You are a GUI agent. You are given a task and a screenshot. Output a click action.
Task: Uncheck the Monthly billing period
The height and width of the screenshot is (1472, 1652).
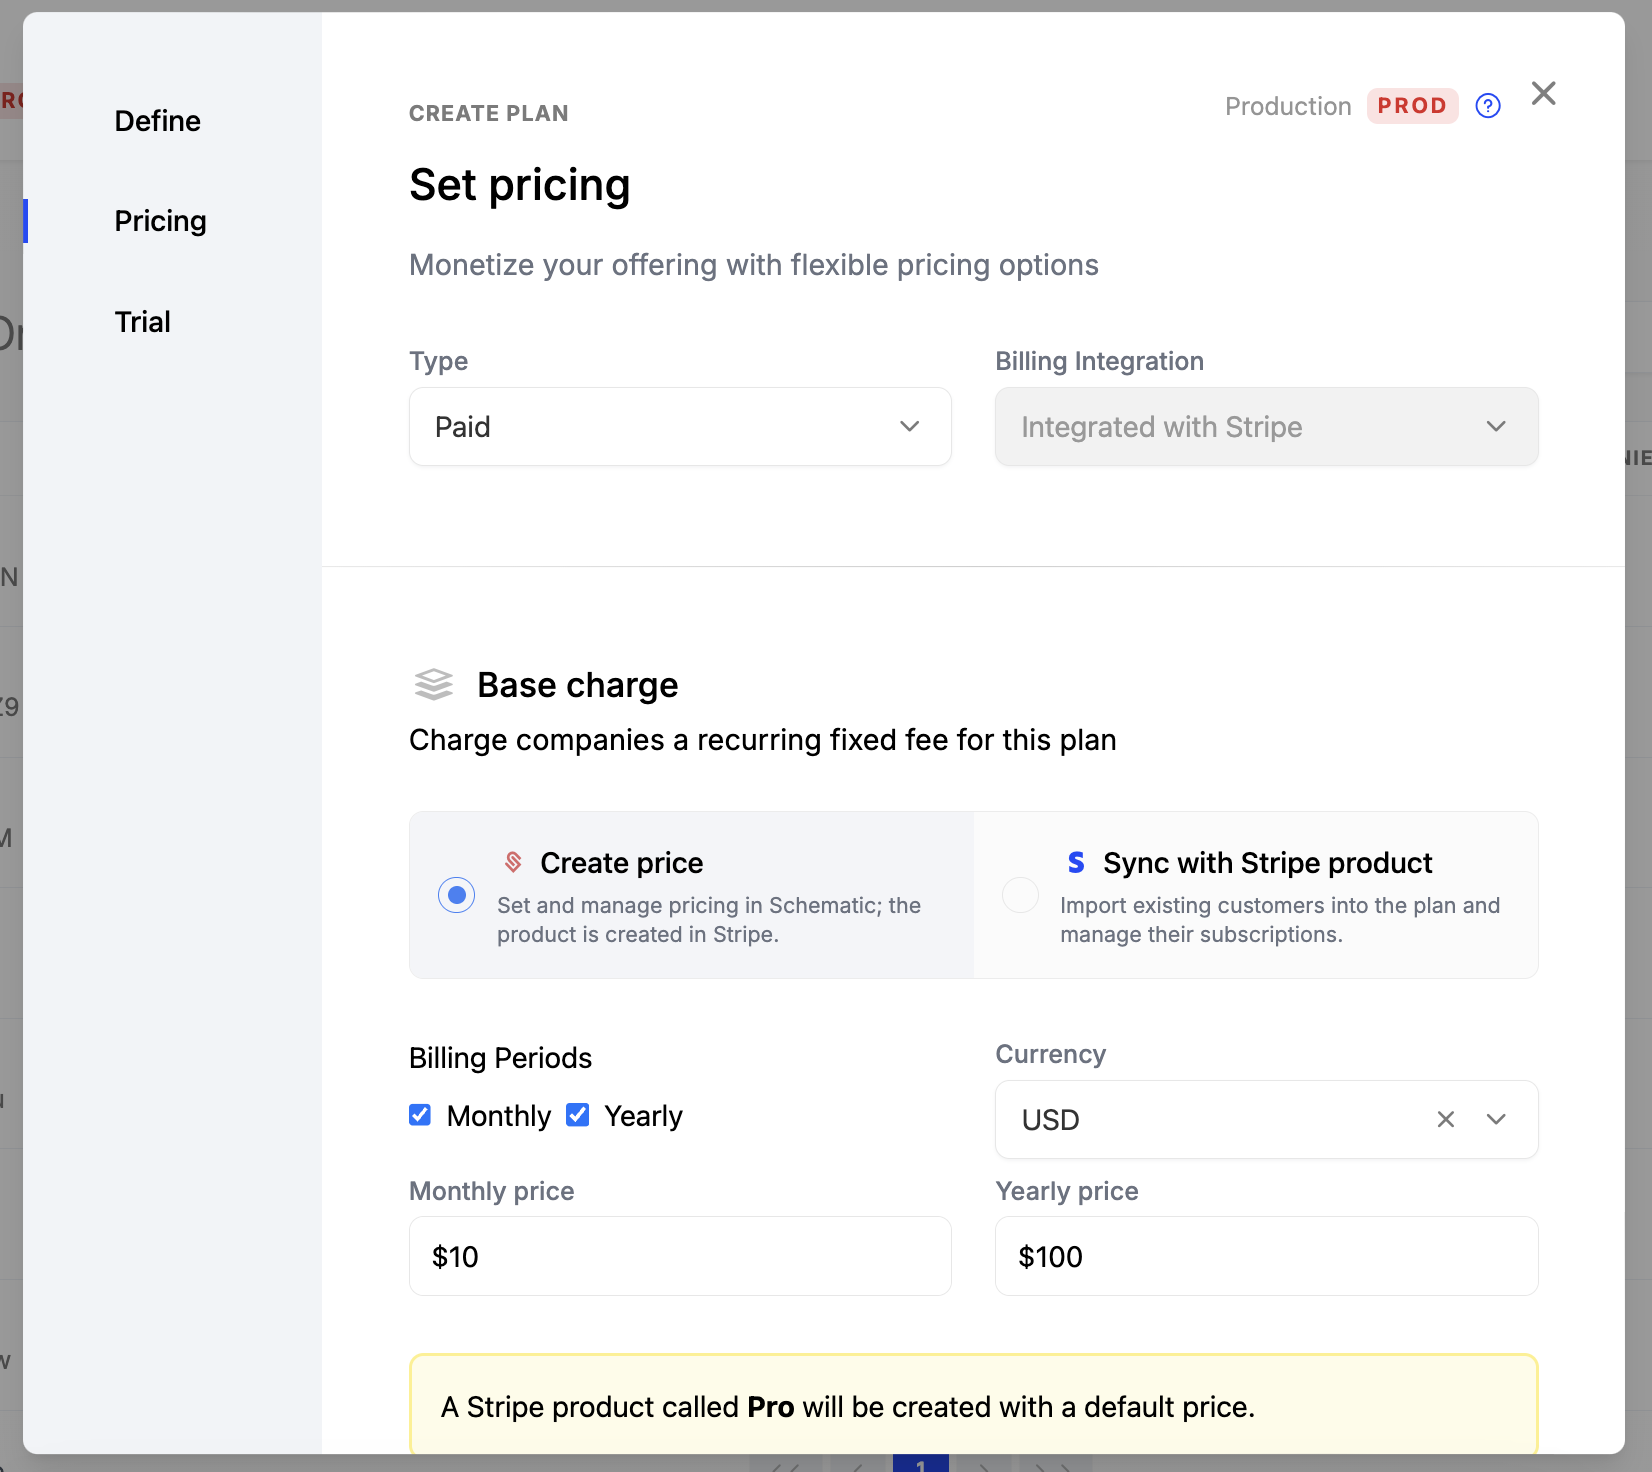420,1115
